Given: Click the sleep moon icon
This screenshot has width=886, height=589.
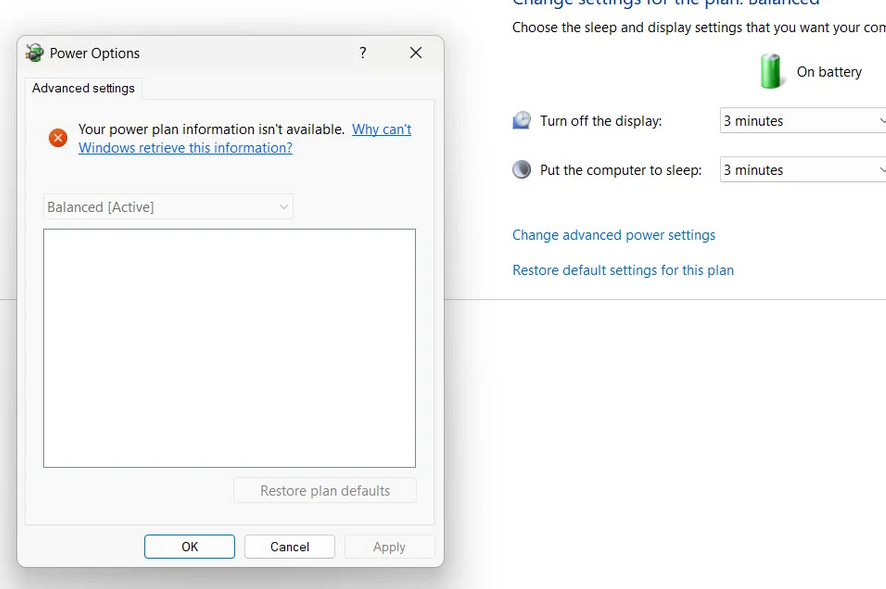Looking at the screenshot, I should [522, 170].
